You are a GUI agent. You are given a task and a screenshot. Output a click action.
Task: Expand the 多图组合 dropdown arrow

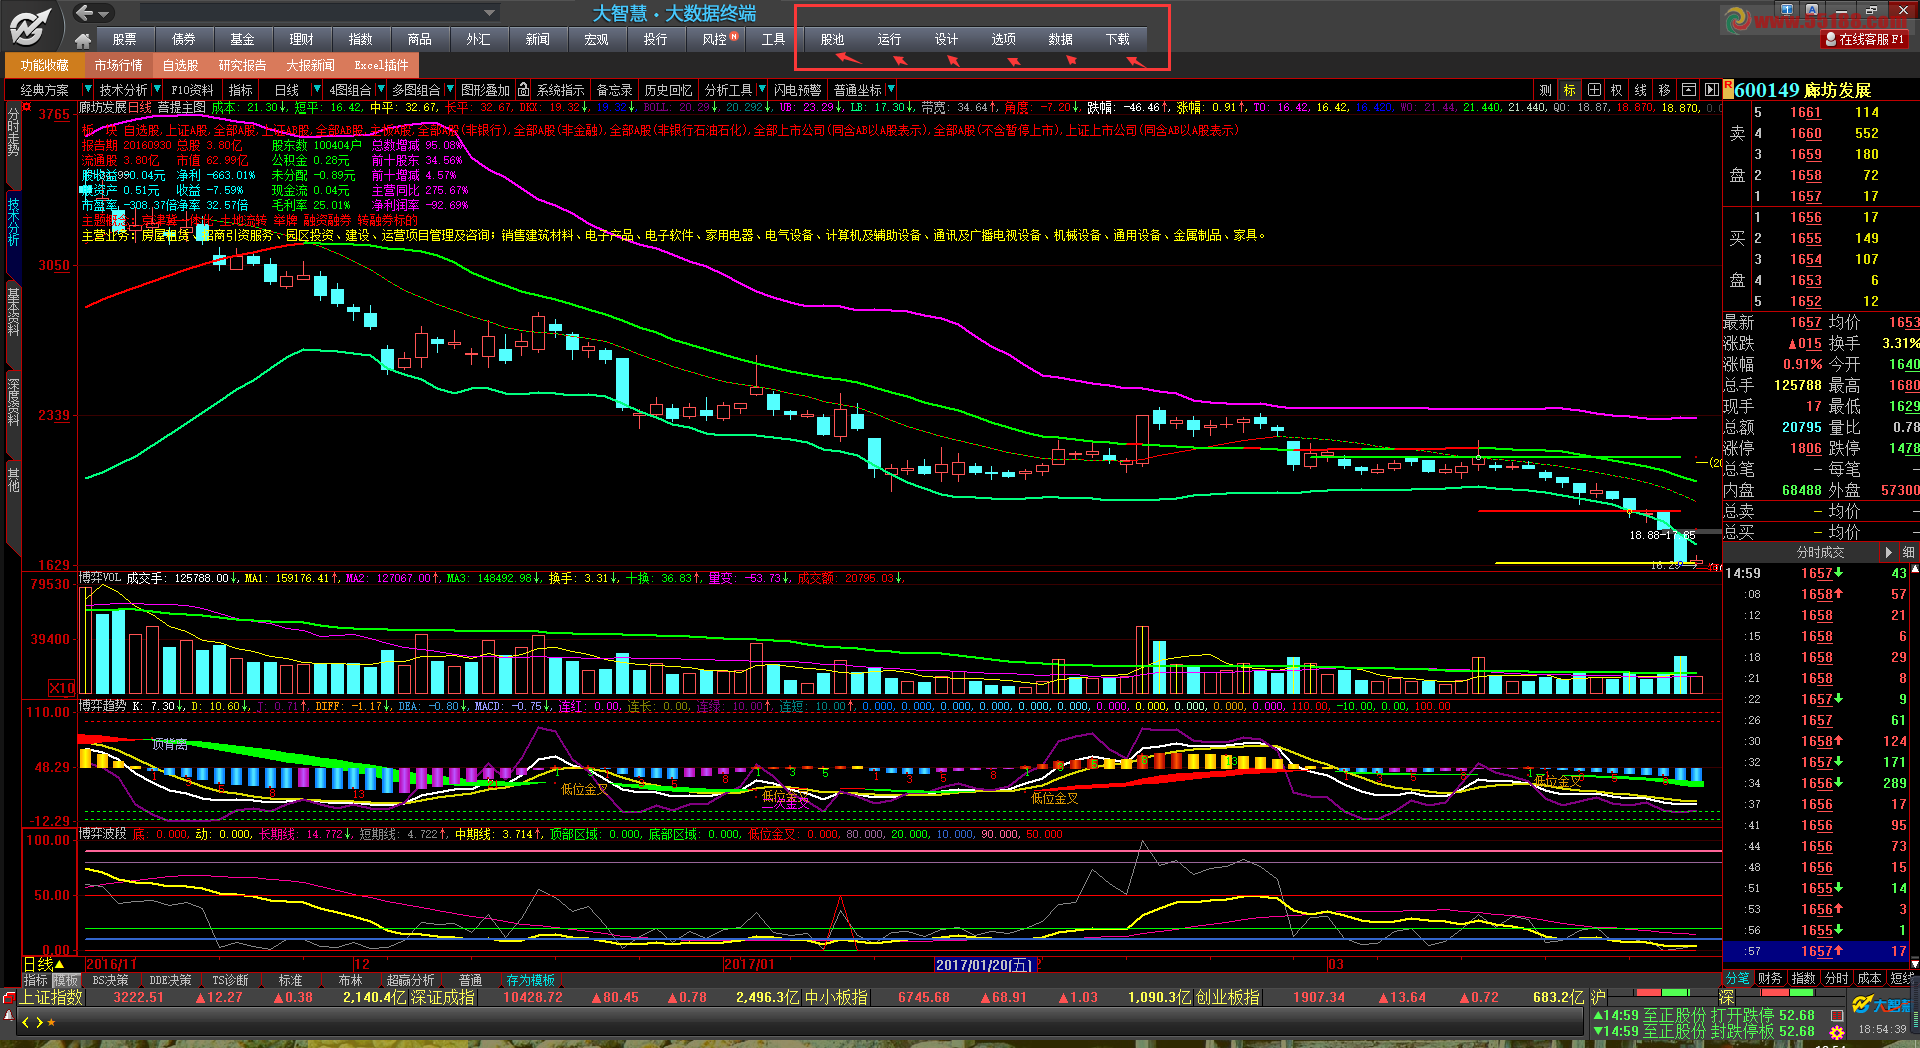449,90
